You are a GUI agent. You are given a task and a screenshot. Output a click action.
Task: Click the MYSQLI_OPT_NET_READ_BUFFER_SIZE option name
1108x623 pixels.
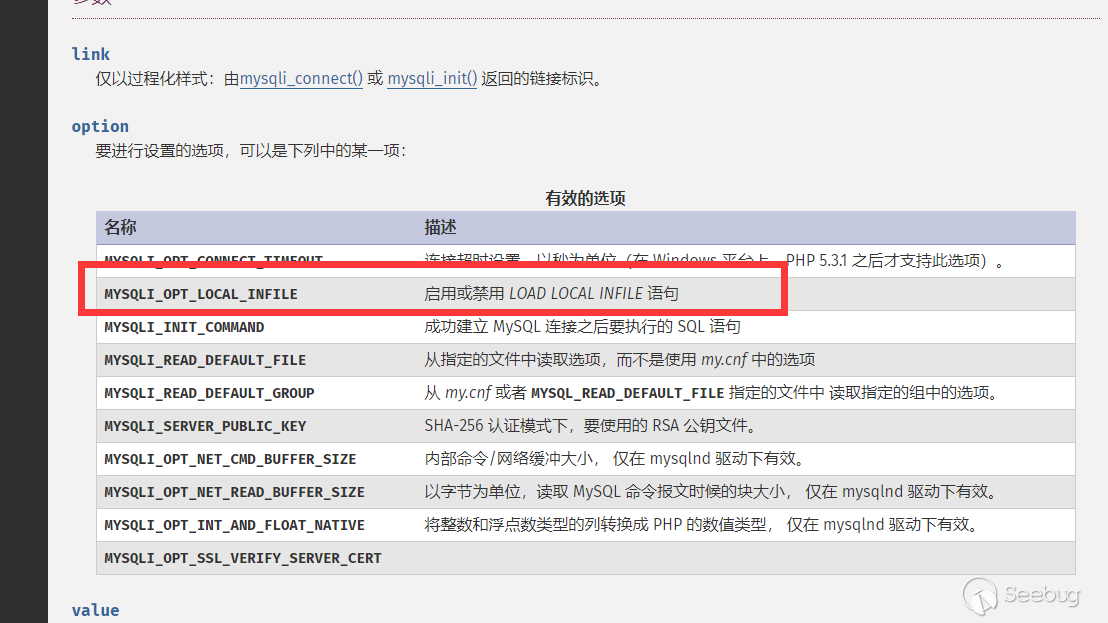235,492
